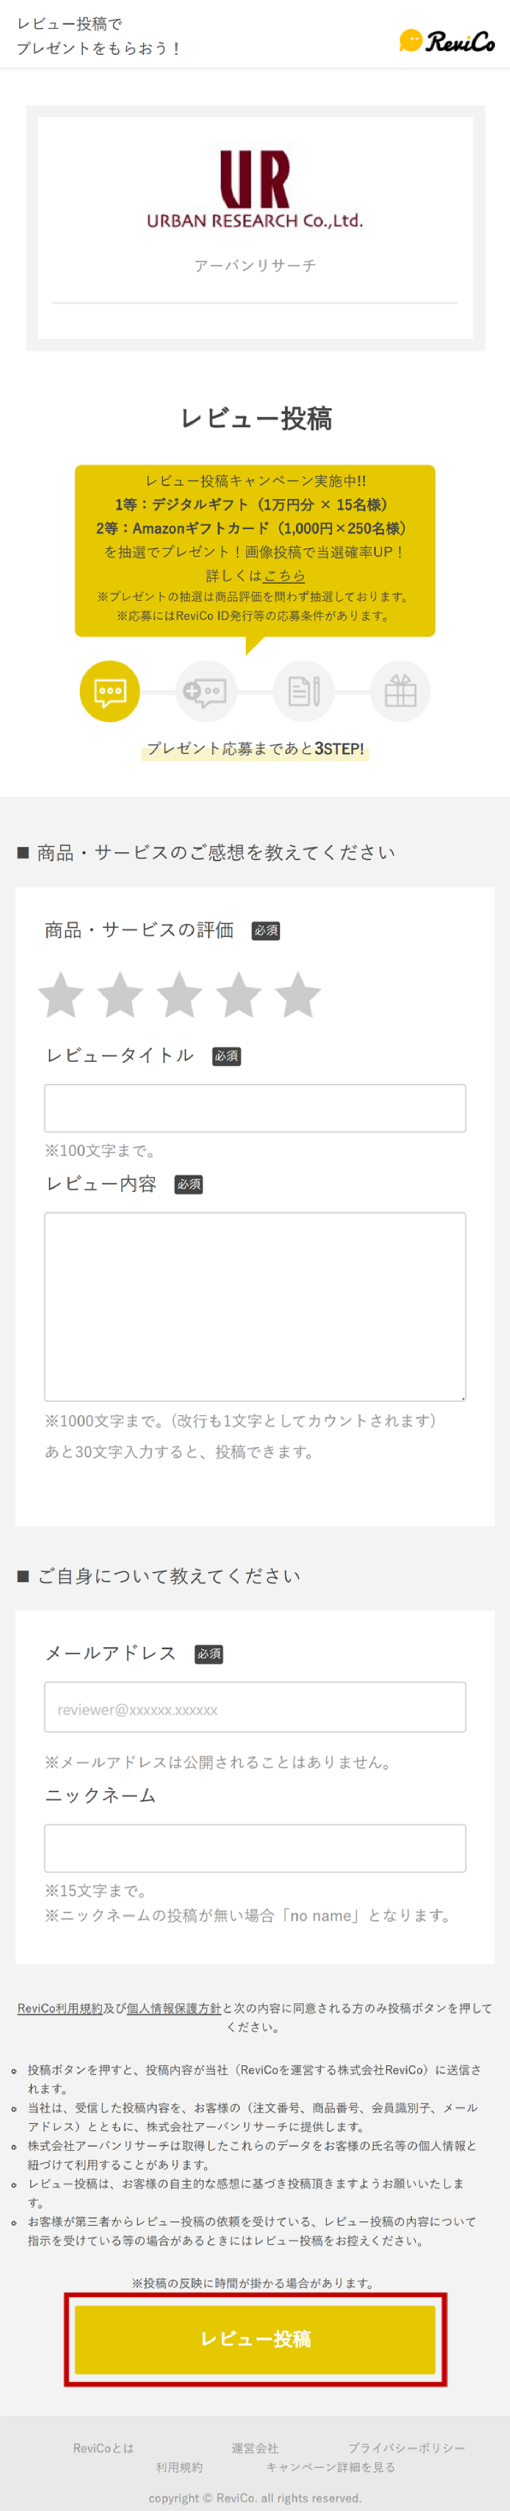Select the second rating star

tap(120, 994)
